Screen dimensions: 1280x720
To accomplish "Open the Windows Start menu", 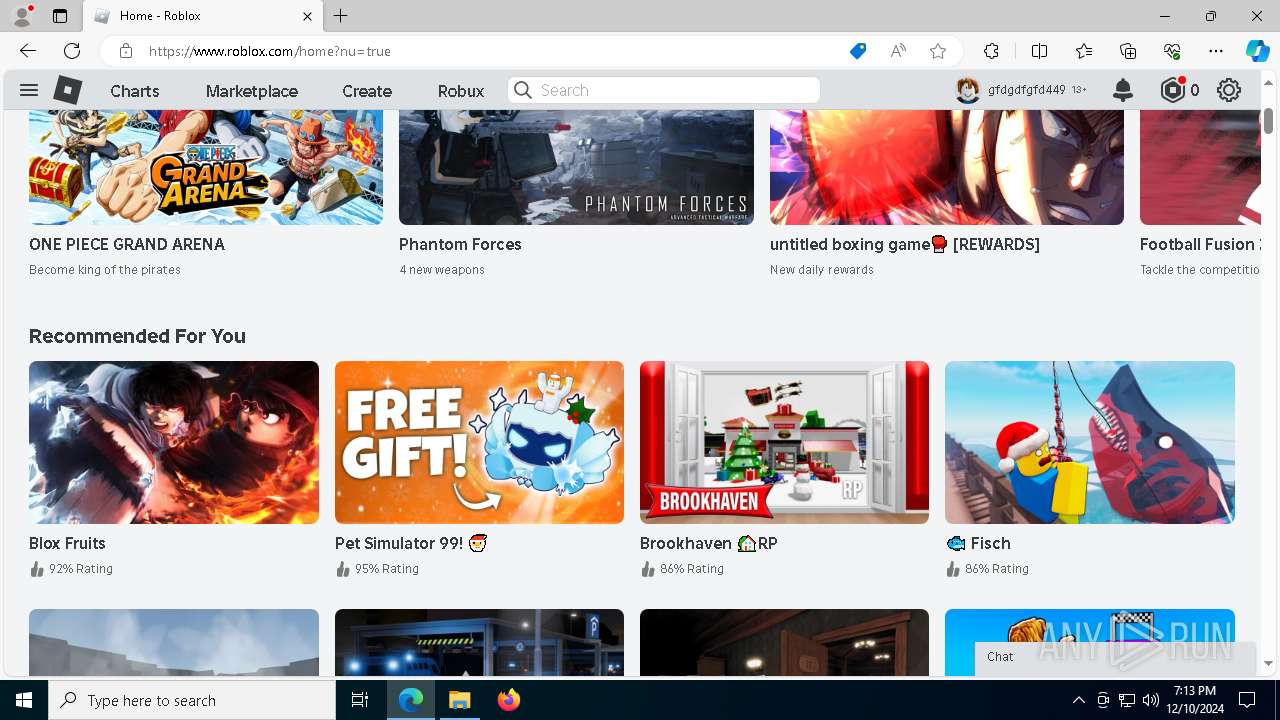I will click(24, 700).
